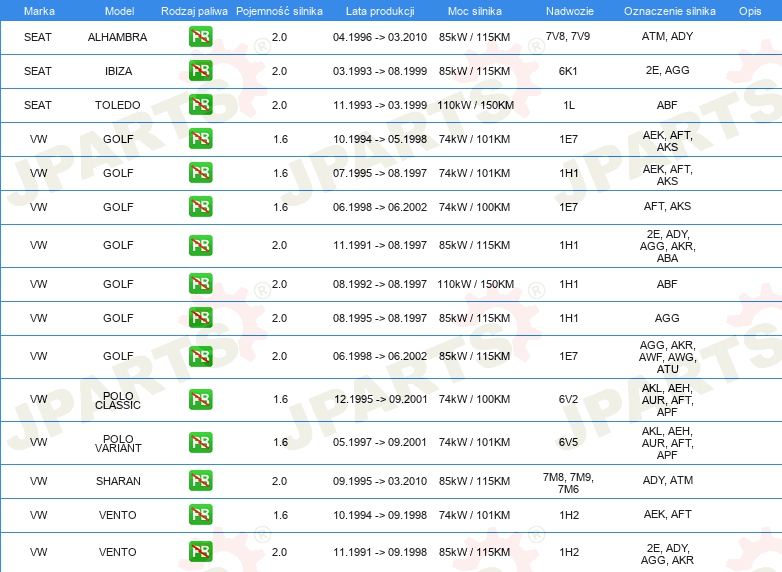Select the TOLEDO model cell
Viewport: 782px width, 572px height.
(118, 105)
